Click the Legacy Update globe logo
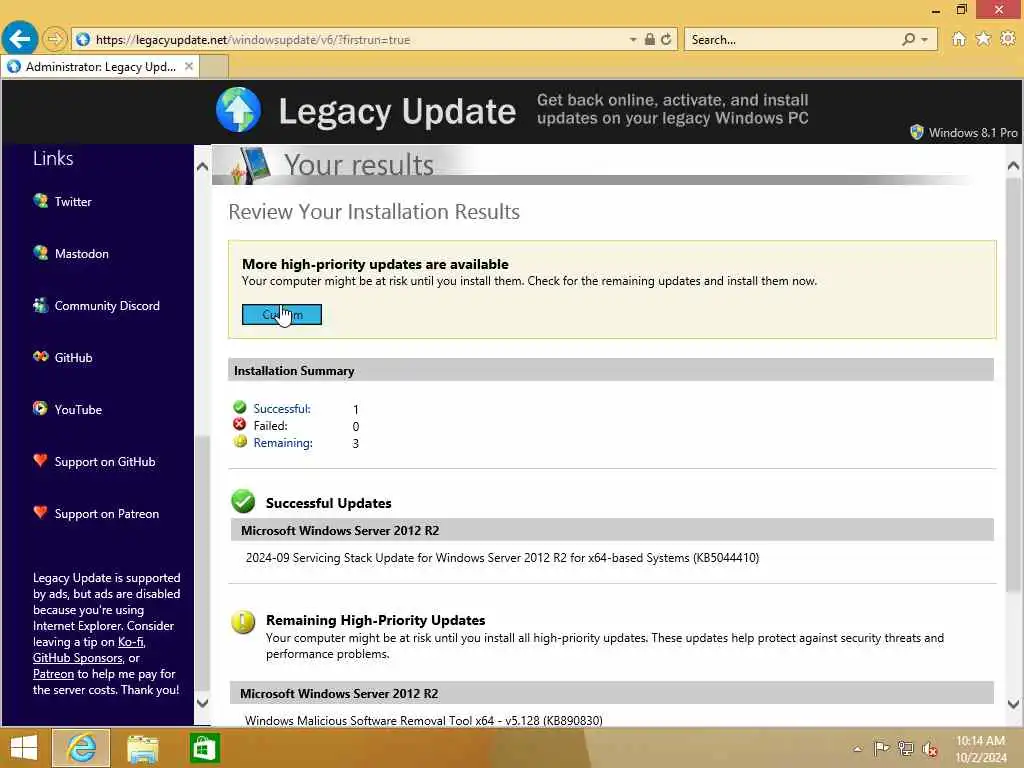The height and width of the screenshot is (768, 1024). (x=238, y=110)
